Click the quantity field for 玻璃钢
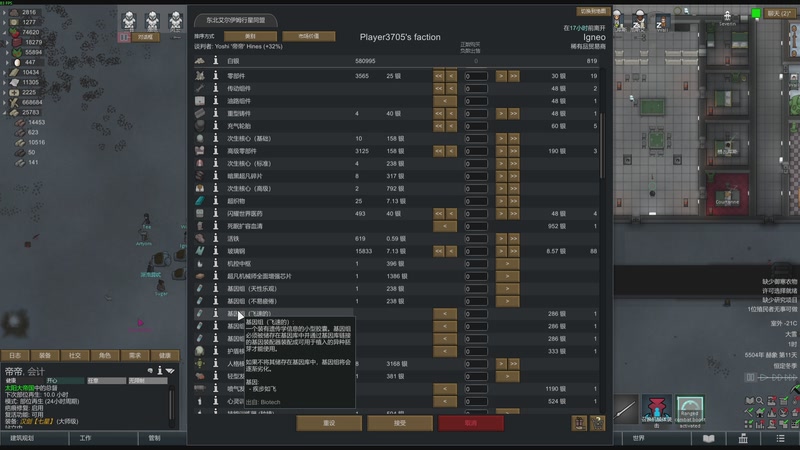Viewport: 800px width, 450px height. tap(476, 252)
